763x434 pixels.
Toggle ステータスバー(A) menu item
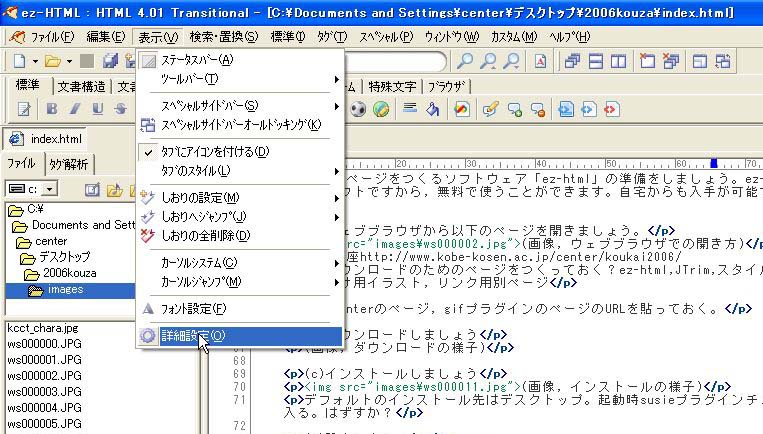[x=240, y=60]
